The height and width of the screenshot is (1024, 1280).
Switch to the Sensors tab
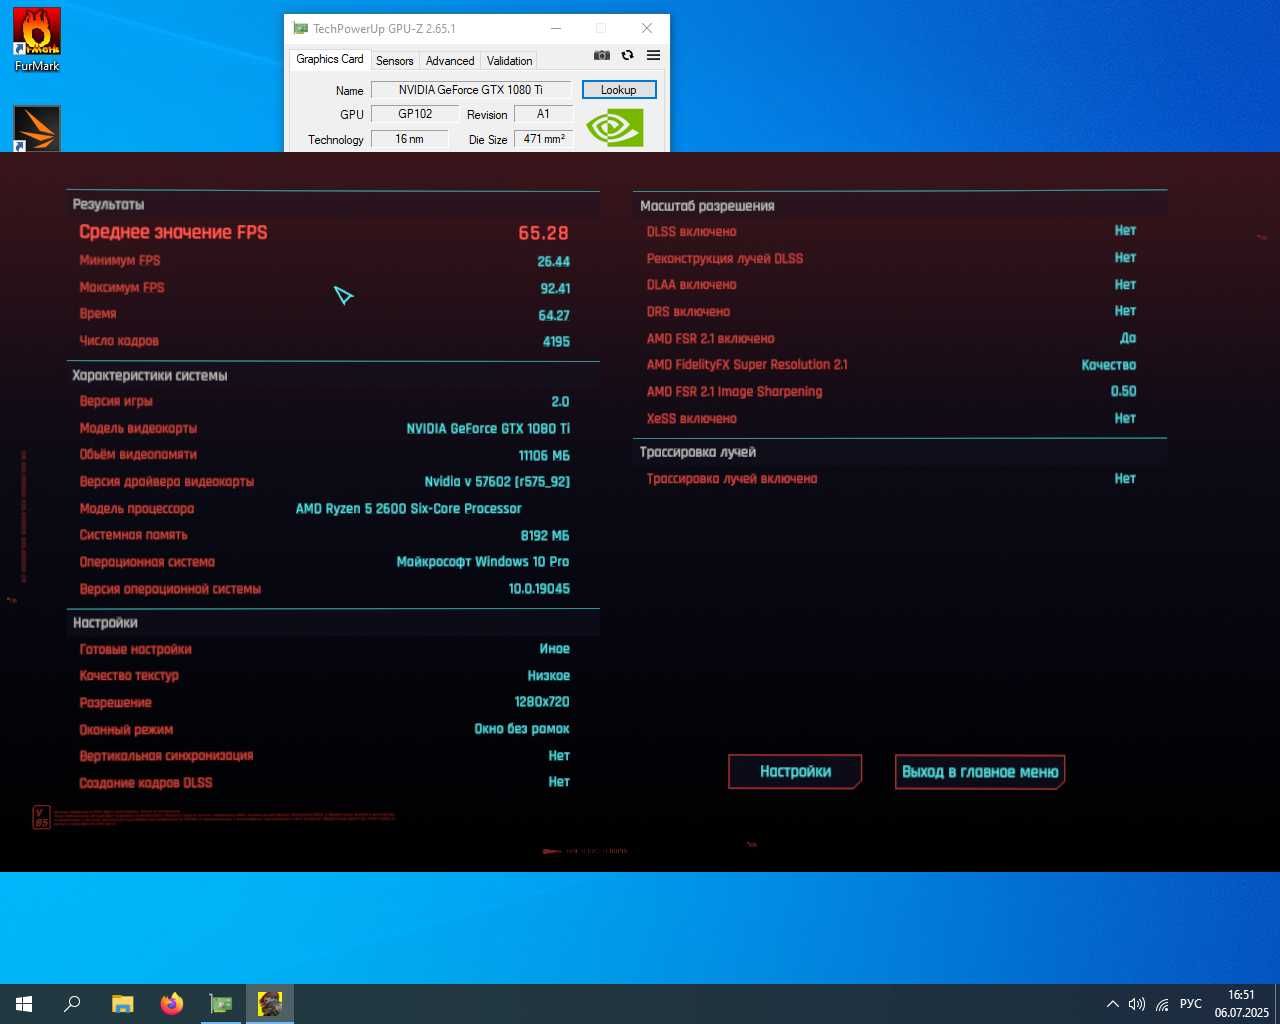click(x=395, y=61)
